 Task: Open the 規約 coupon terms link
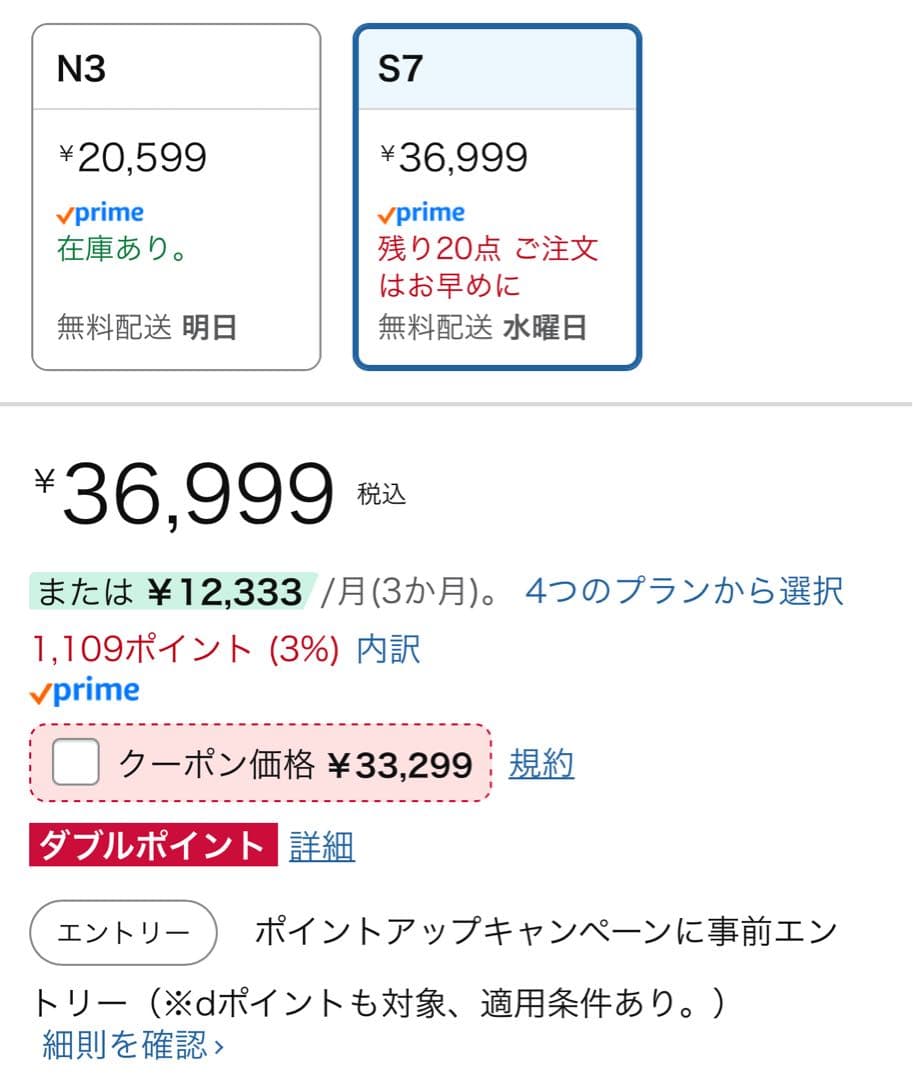tap(542, 763)
